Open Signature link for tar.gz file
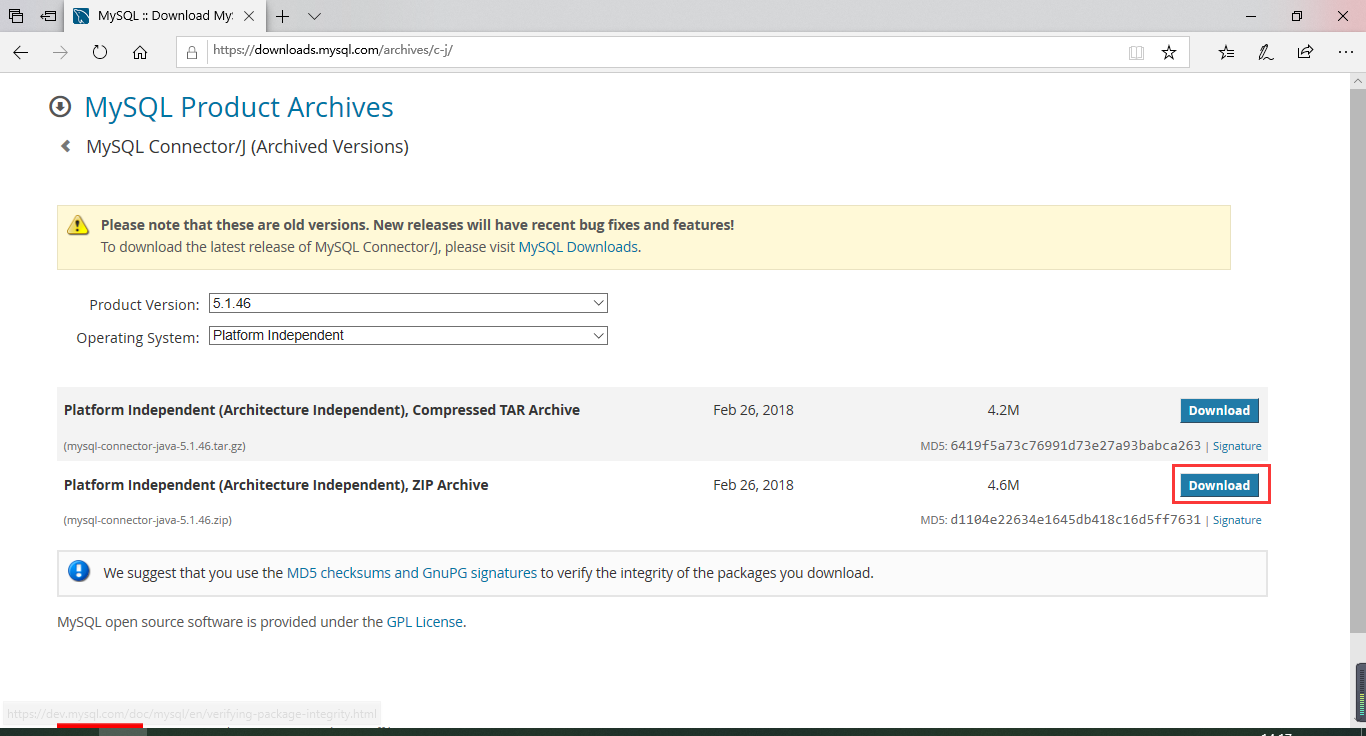The height and width of the screenshot is (736, 1366). click(x=1237, y=446)
